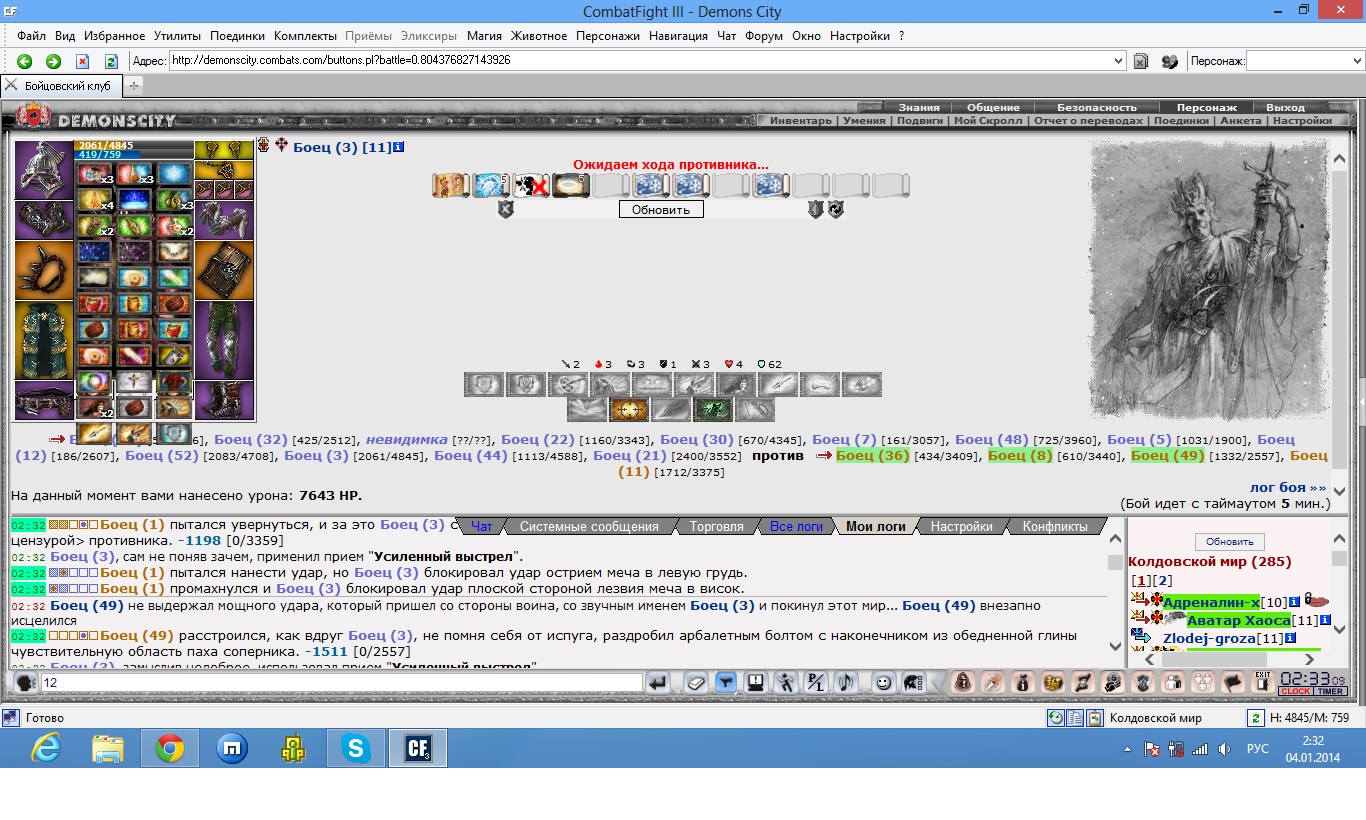
Task: Click Обновить button under the scrolls
Action: (660, 210)
